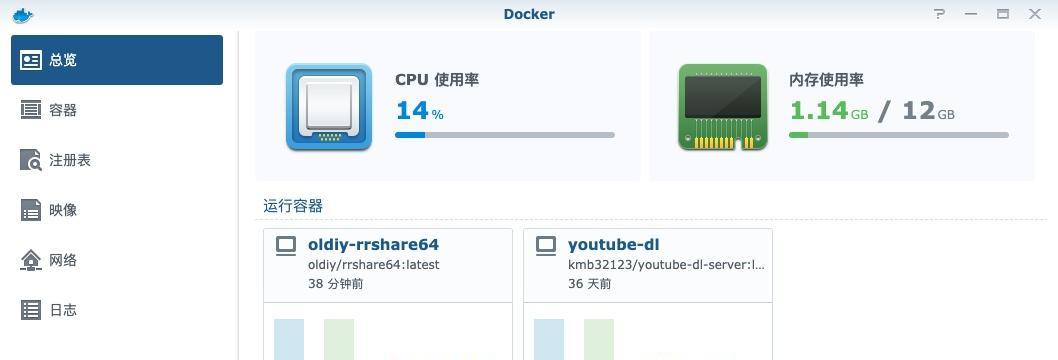Click the memory usage progress bar
This screenshot has height=360, width=1058.
pyautogui.click(x=899, y=135)
